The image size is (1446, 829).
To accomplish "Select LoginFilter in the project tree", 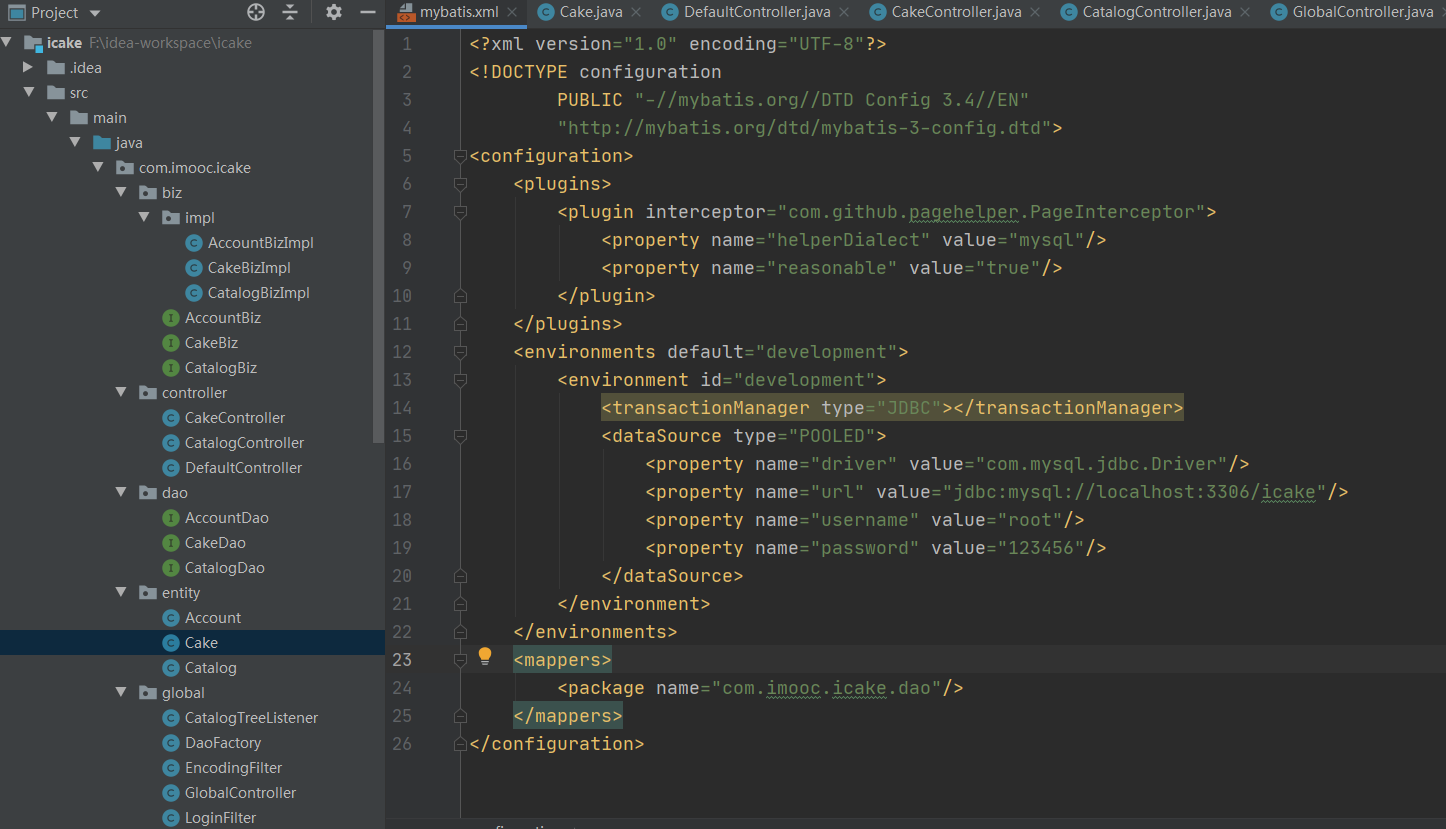I will (220, 818).
